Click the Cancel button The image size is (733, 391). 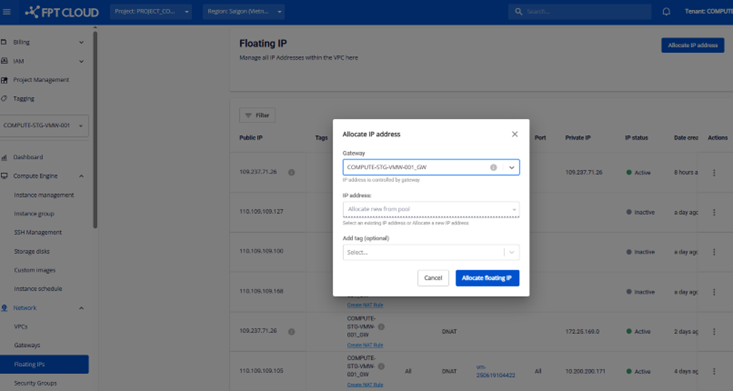433,278
